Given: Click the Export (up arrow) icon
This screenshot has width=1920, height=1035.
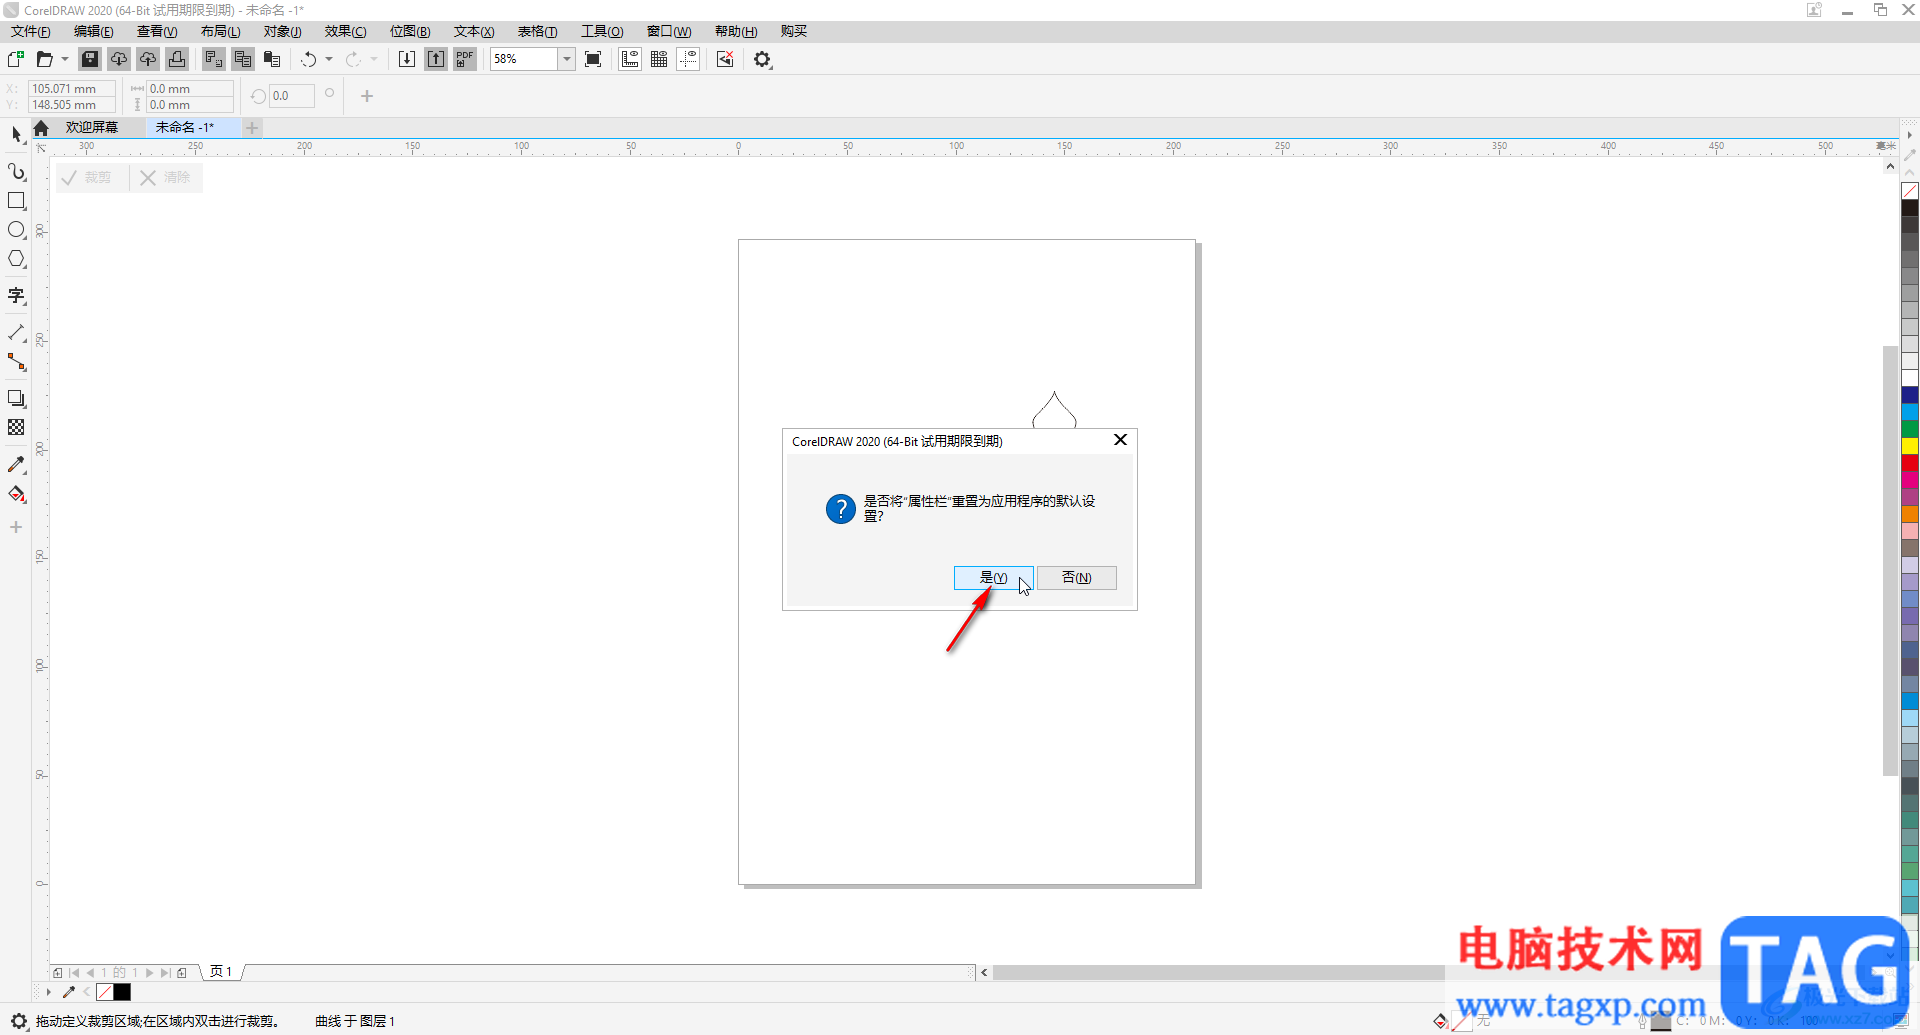Looking at the screenshot, I should click(x=436, y=59).
